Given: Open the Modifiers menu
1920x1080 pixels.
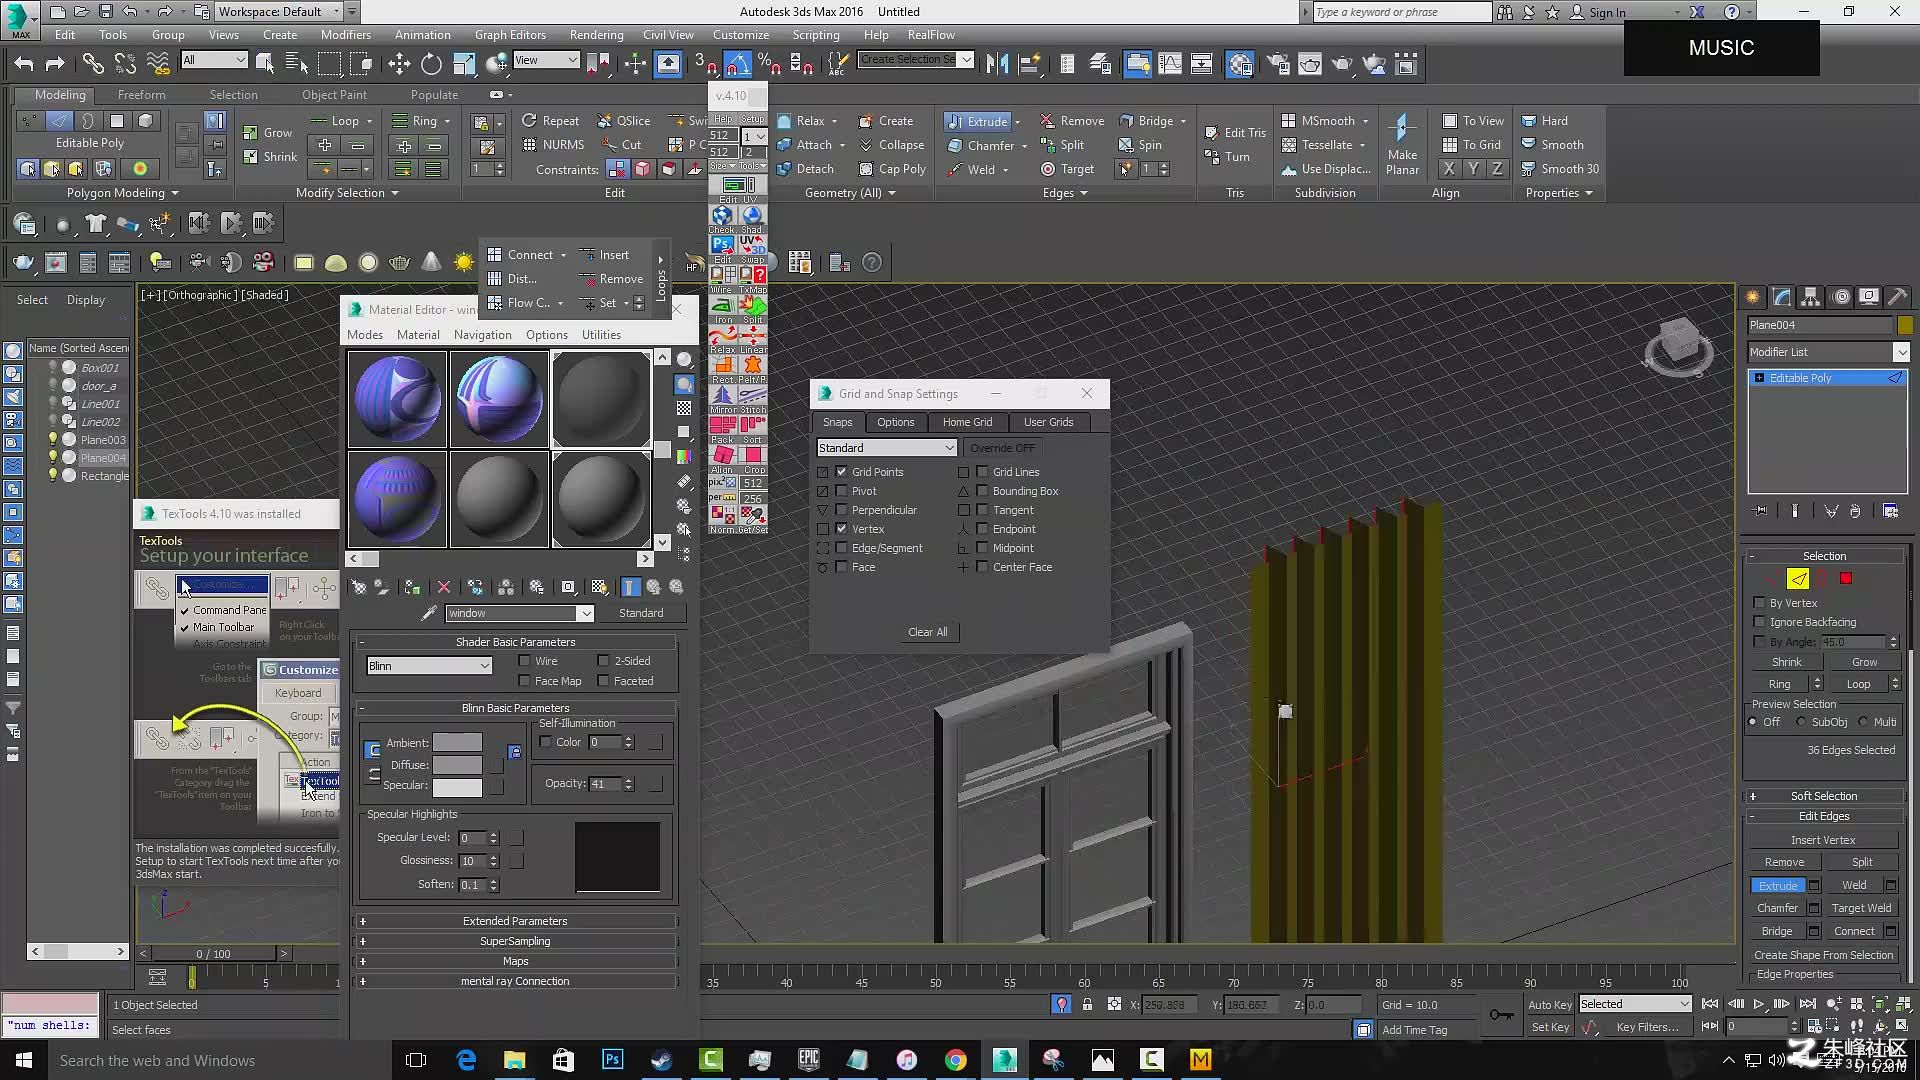Looking at the screenshot, I should pyautogui.click(x=346, y=35).
